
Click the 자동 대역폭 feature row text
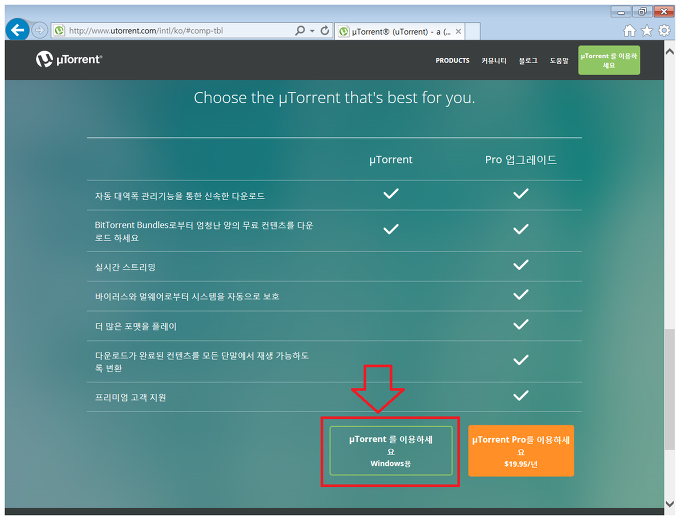[x=180, y=196]
